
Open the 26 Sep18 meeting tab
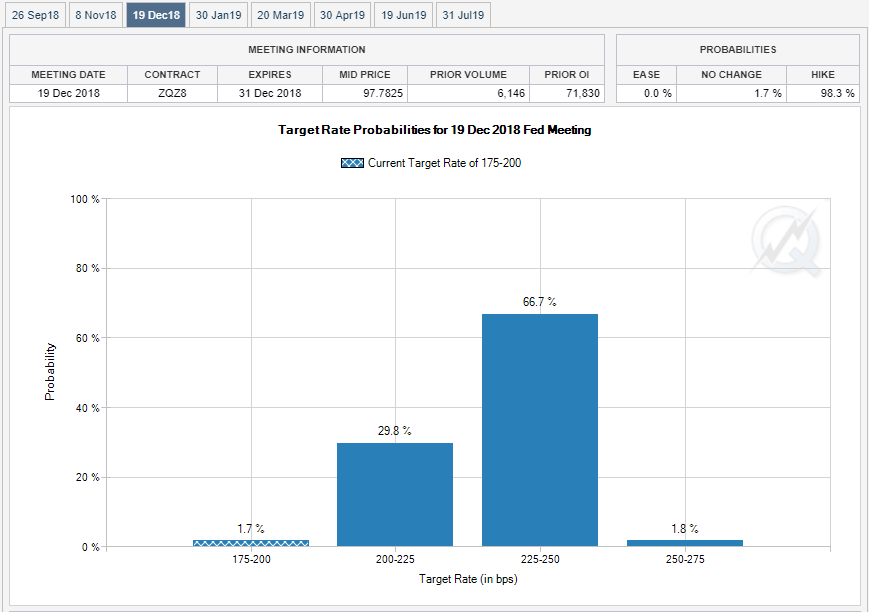click(x=35, y=15)
